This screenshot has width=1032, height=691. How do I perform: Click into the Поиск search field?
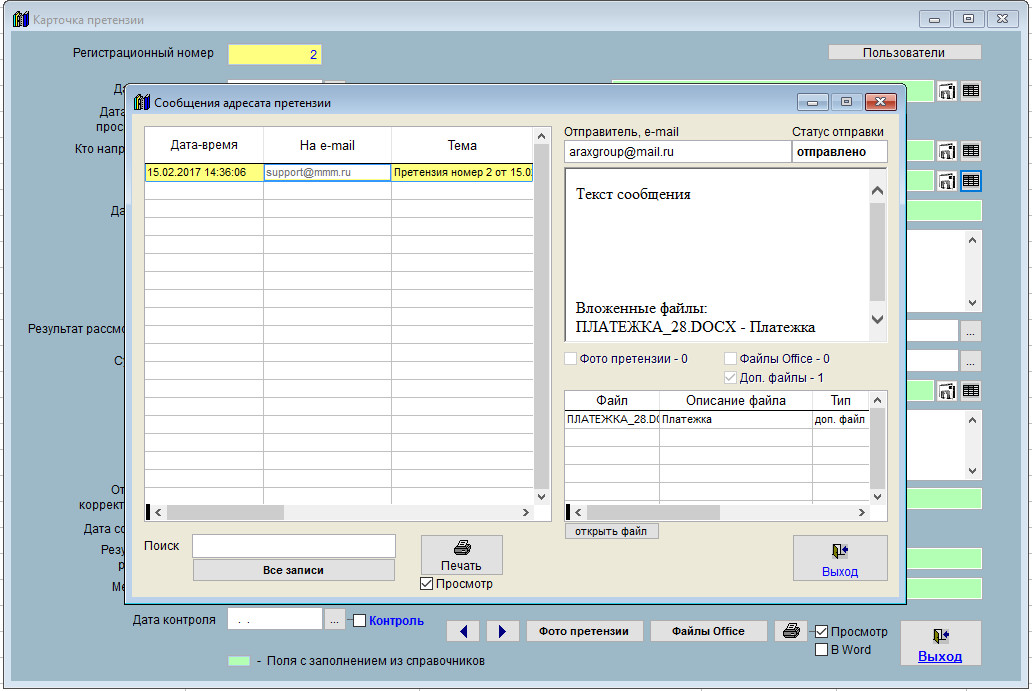point(293,546)
